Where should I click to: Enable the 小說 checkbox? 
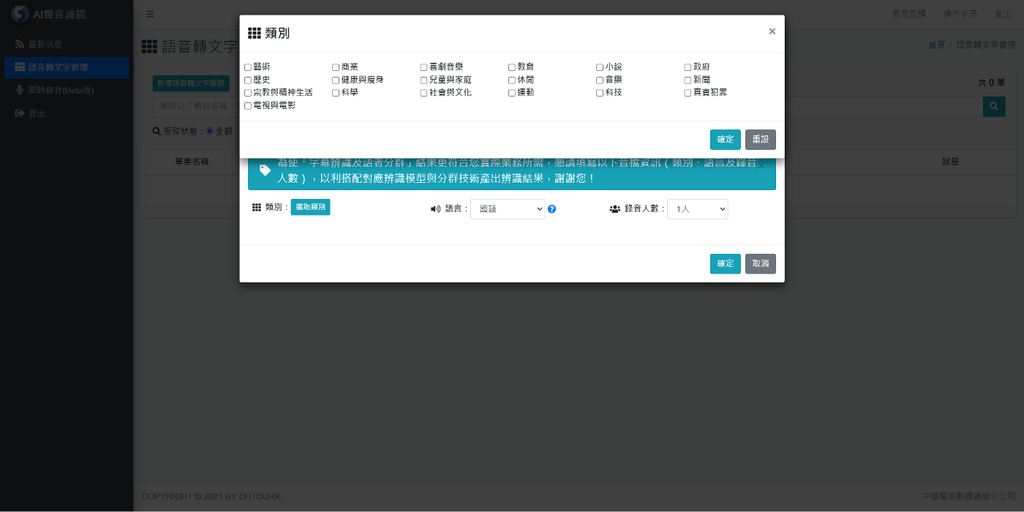coord(600,67)
